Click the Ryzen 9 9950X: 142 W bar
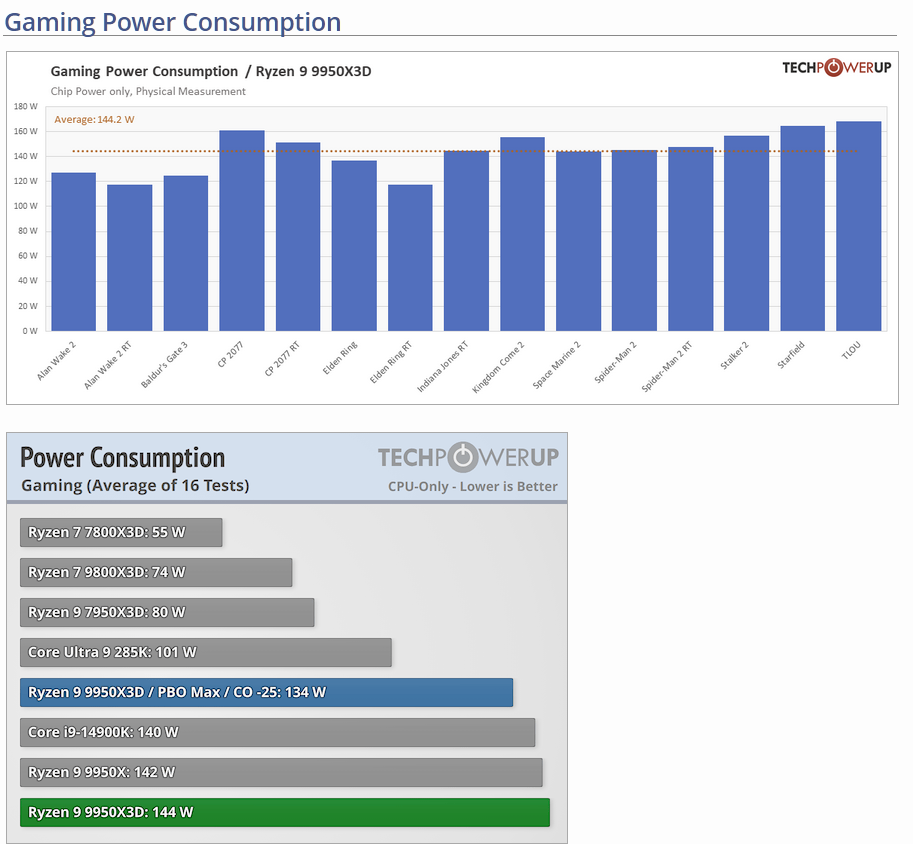913x844 pixels. 281,772
